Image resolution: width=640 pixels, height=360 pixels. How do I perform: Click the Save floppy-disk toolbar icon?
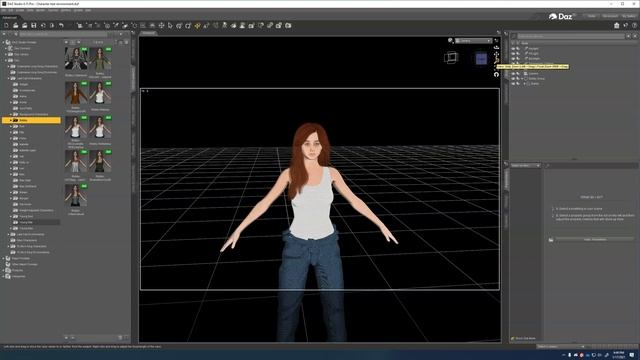(x=33, y=25)
